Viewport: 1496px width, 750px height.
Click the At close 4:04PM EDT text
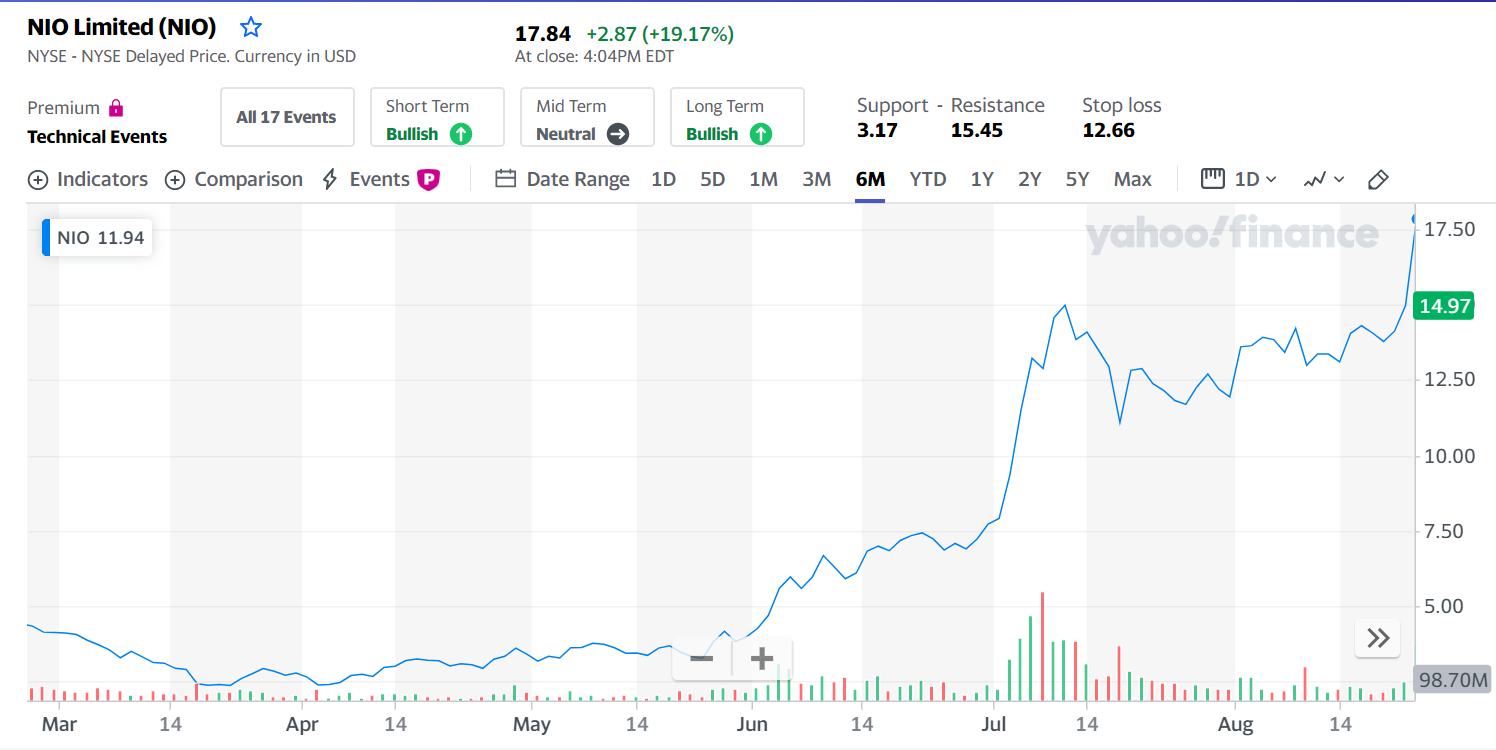[595, 57]
